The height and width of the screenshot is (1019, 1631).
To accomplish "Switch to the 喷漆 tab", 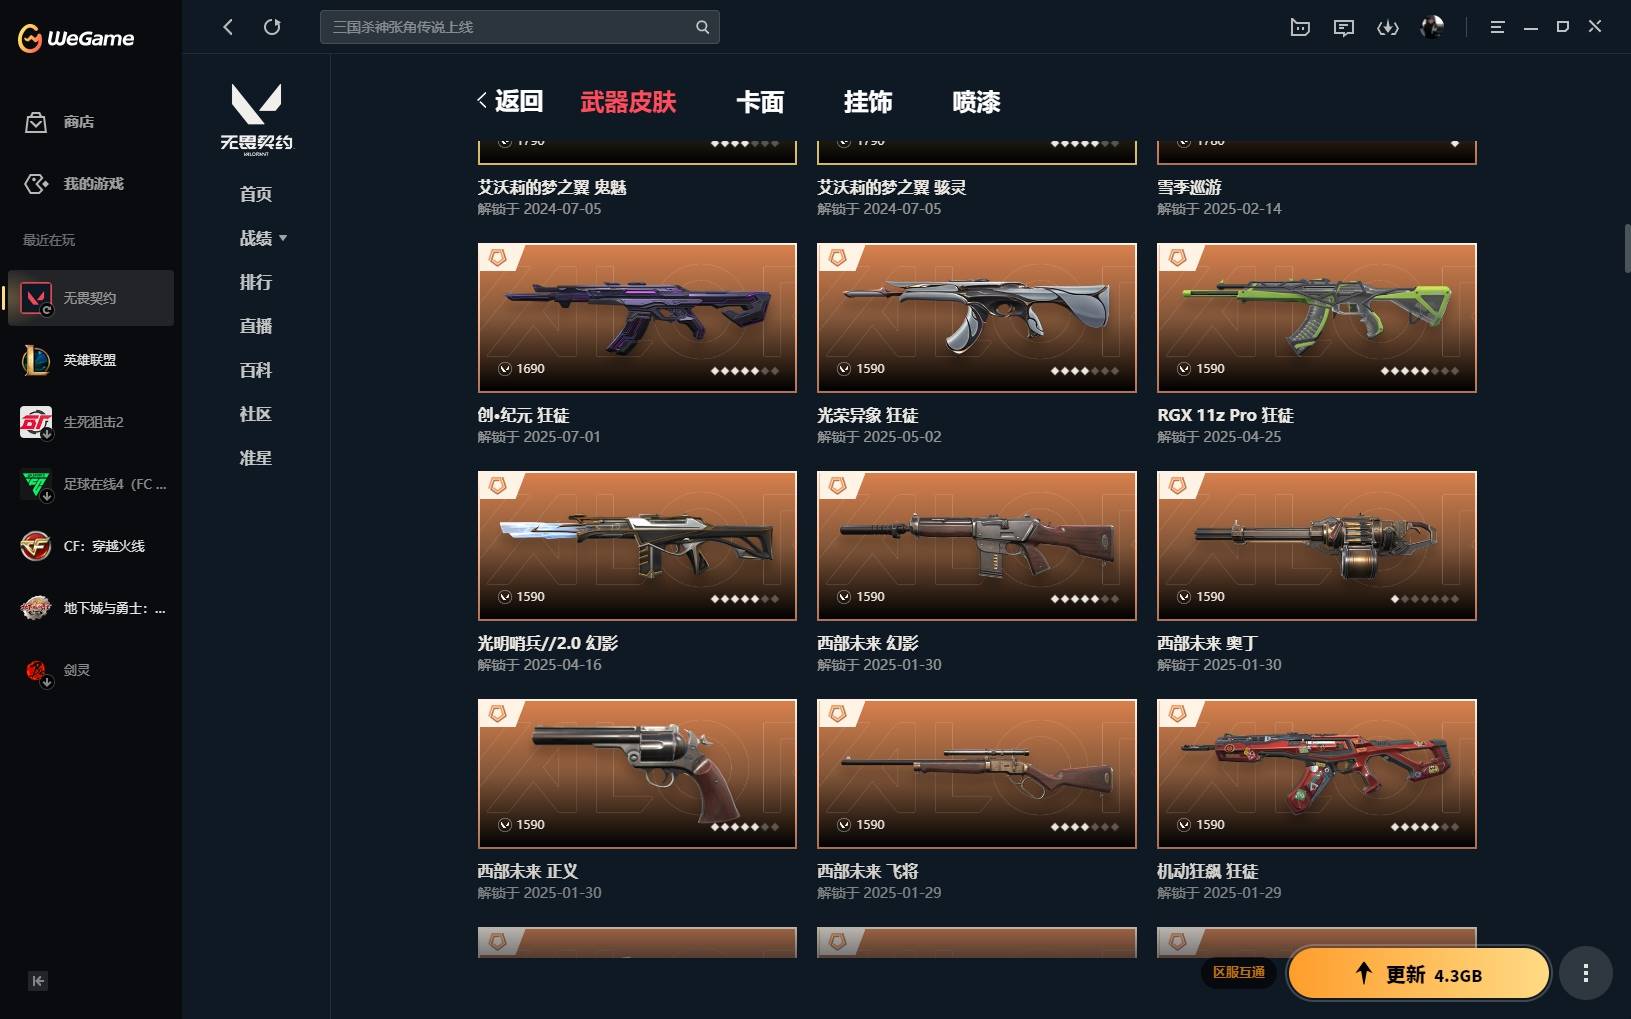I will [x=976, y=102].
